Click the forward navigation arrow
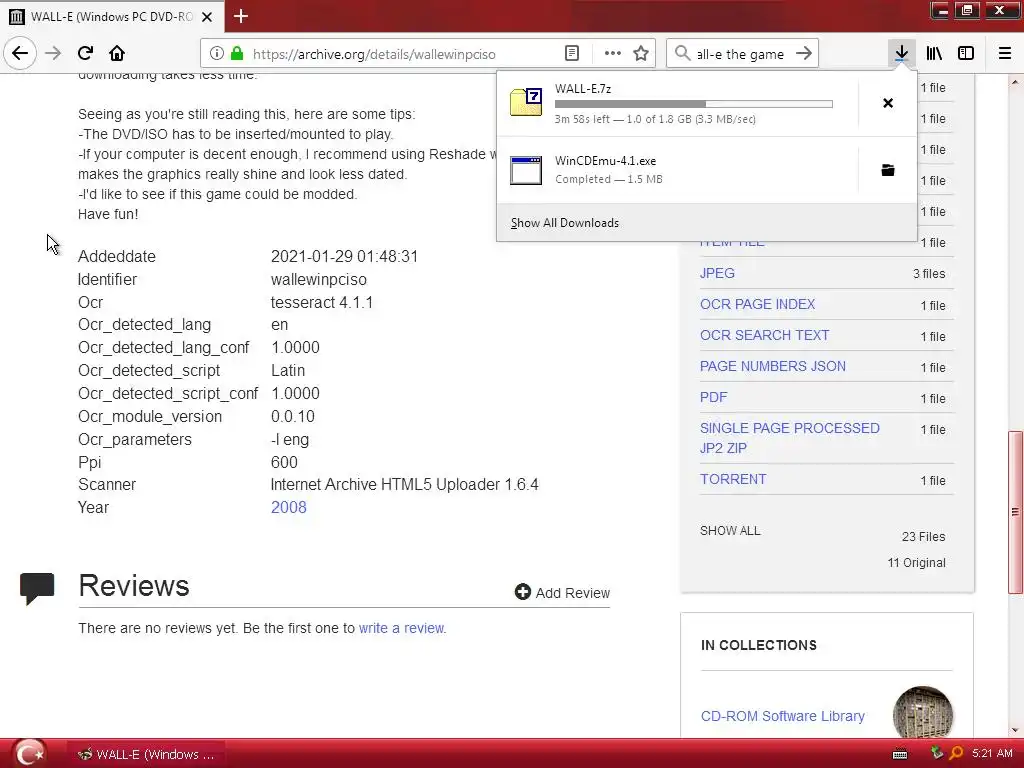Image resolution: width=1024 pixels, height=768 pixels. [53, 54]
